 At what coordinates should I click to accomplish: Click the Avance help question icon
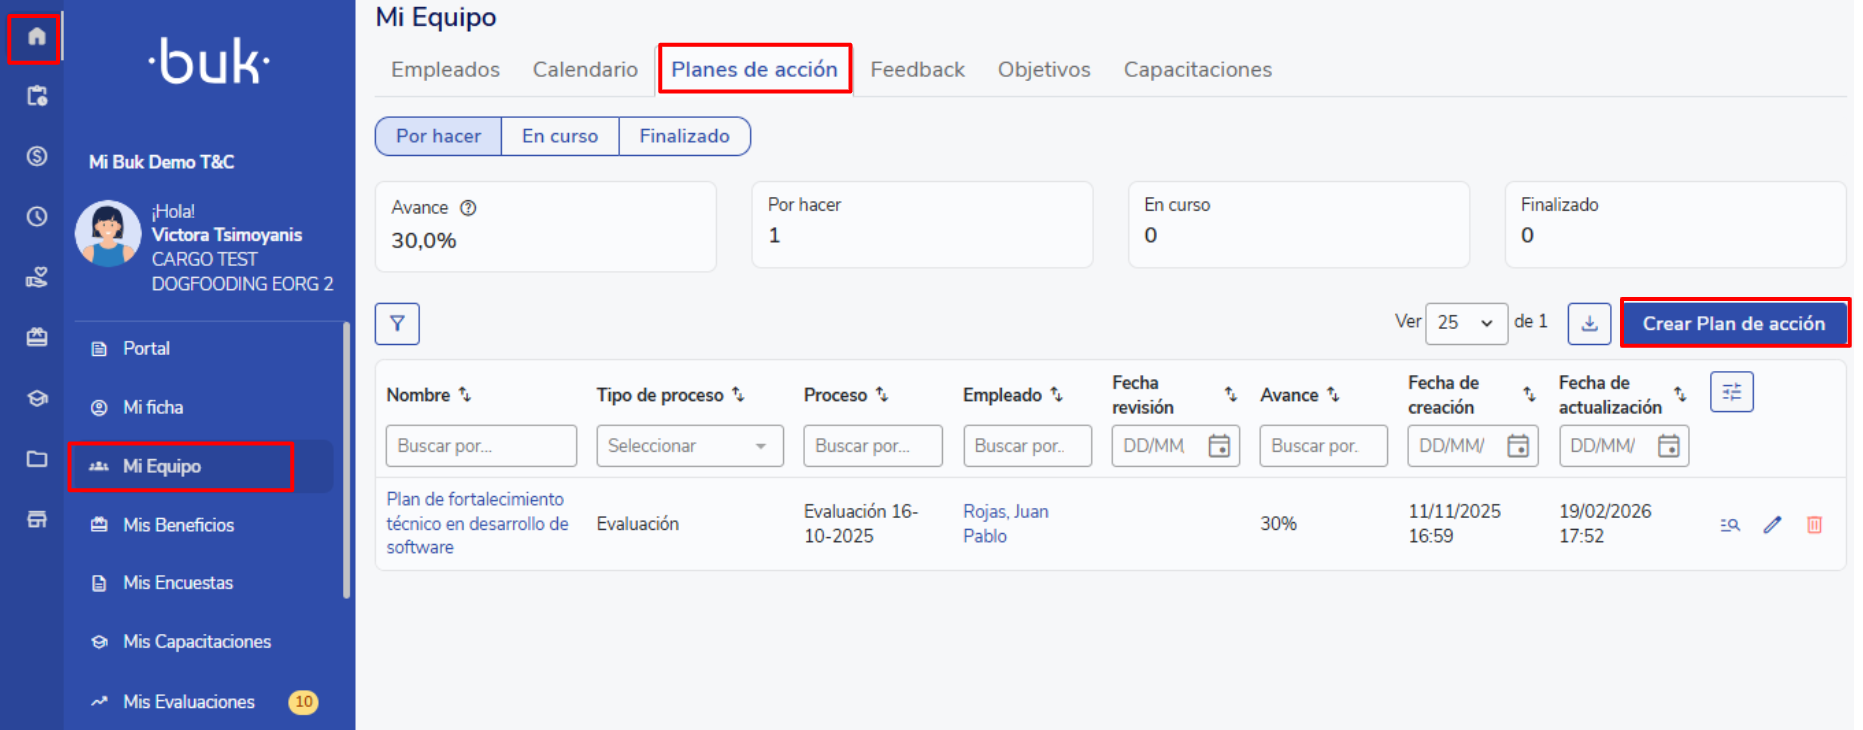[x=468, y=208]
